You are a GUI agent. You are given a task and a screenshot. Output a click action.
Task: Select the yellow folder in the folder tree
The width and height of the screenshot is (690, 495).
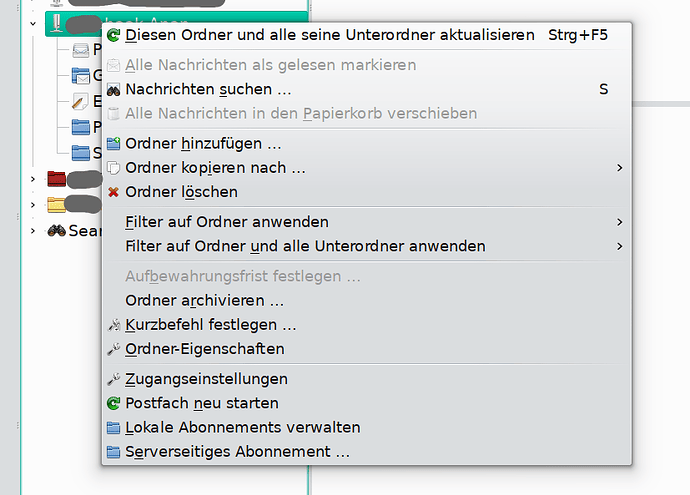57,205
